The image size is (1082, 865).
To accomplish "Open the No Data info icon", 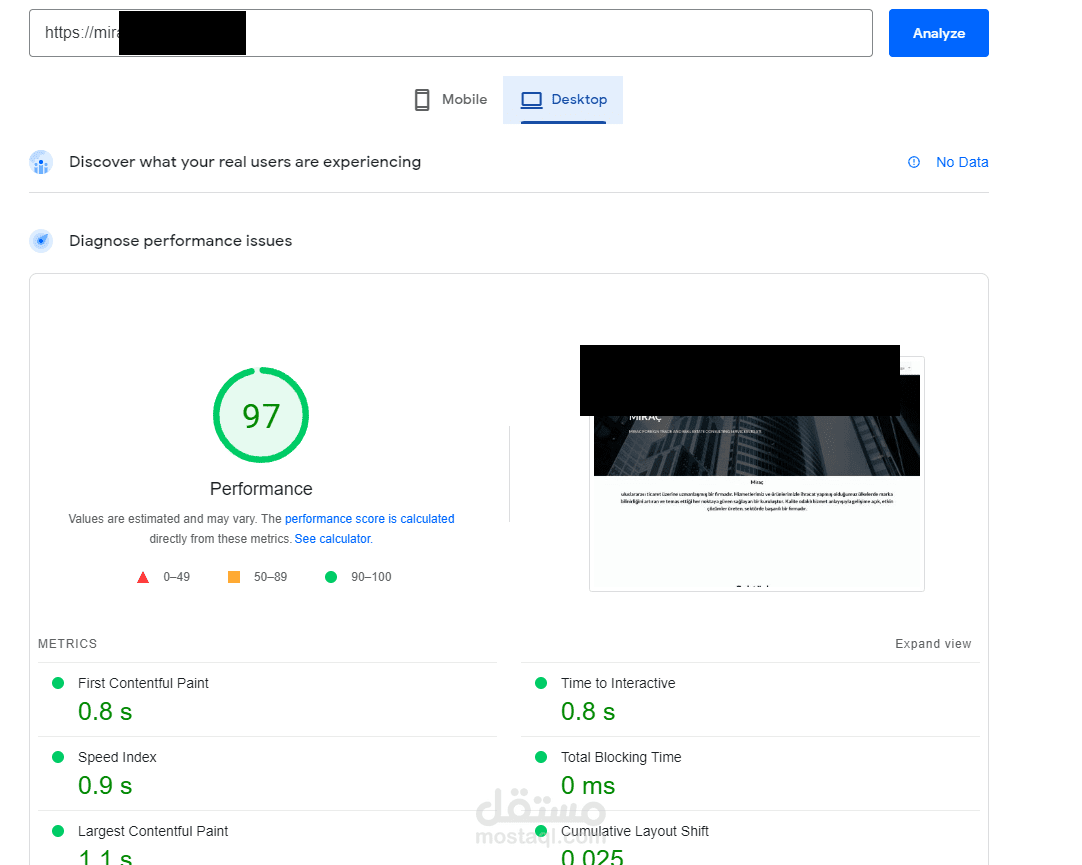I will pos(914,162).
